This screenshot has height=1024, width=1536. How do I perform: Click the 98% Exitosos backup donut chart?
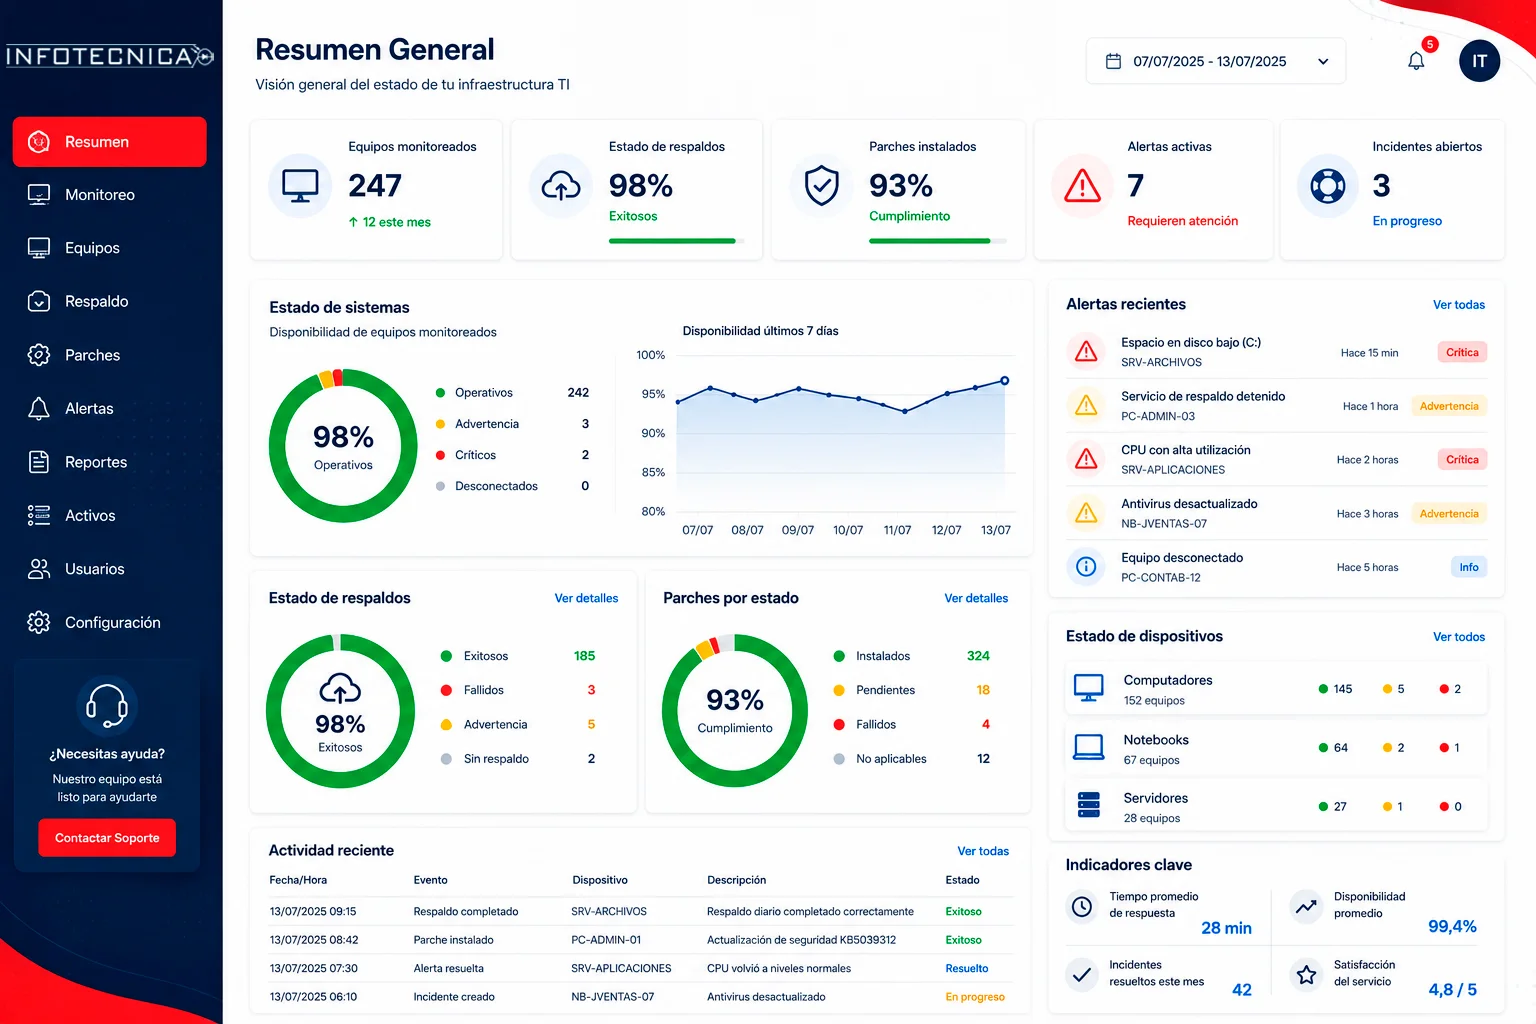point(340,711)
